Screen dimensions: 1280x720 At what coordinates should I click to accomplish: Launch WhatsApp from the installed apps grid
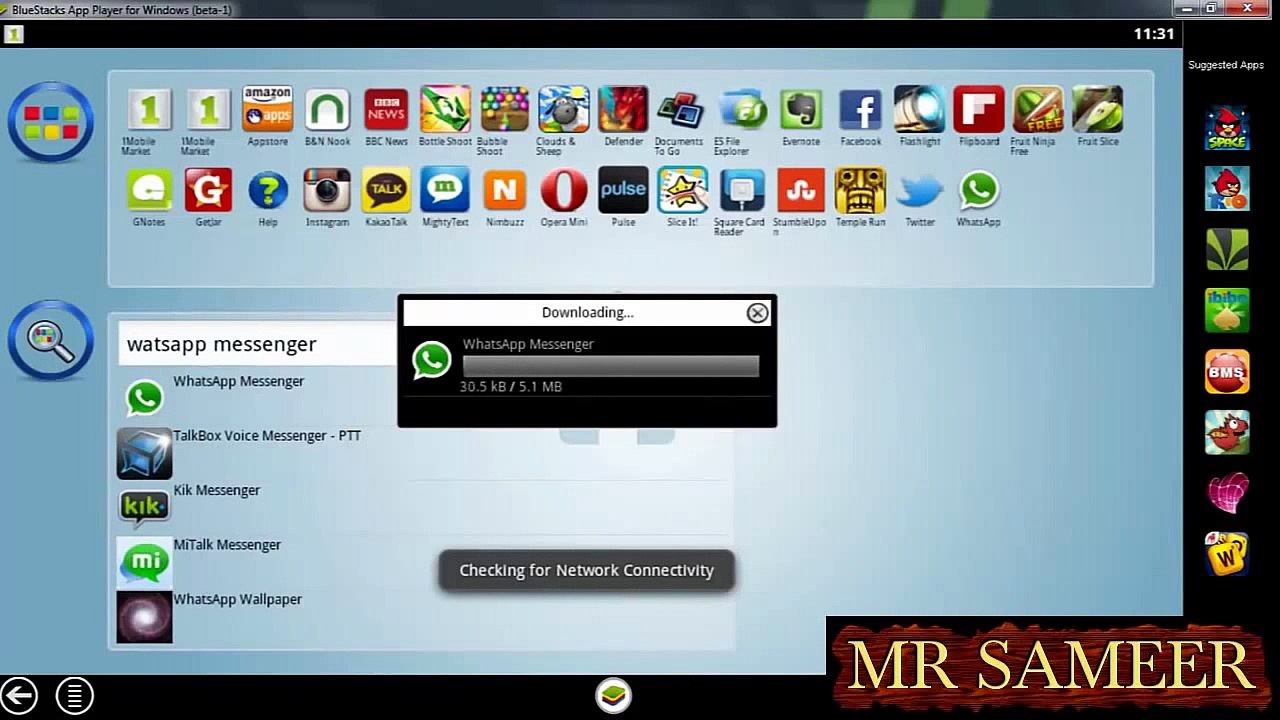tap(979, 190)
